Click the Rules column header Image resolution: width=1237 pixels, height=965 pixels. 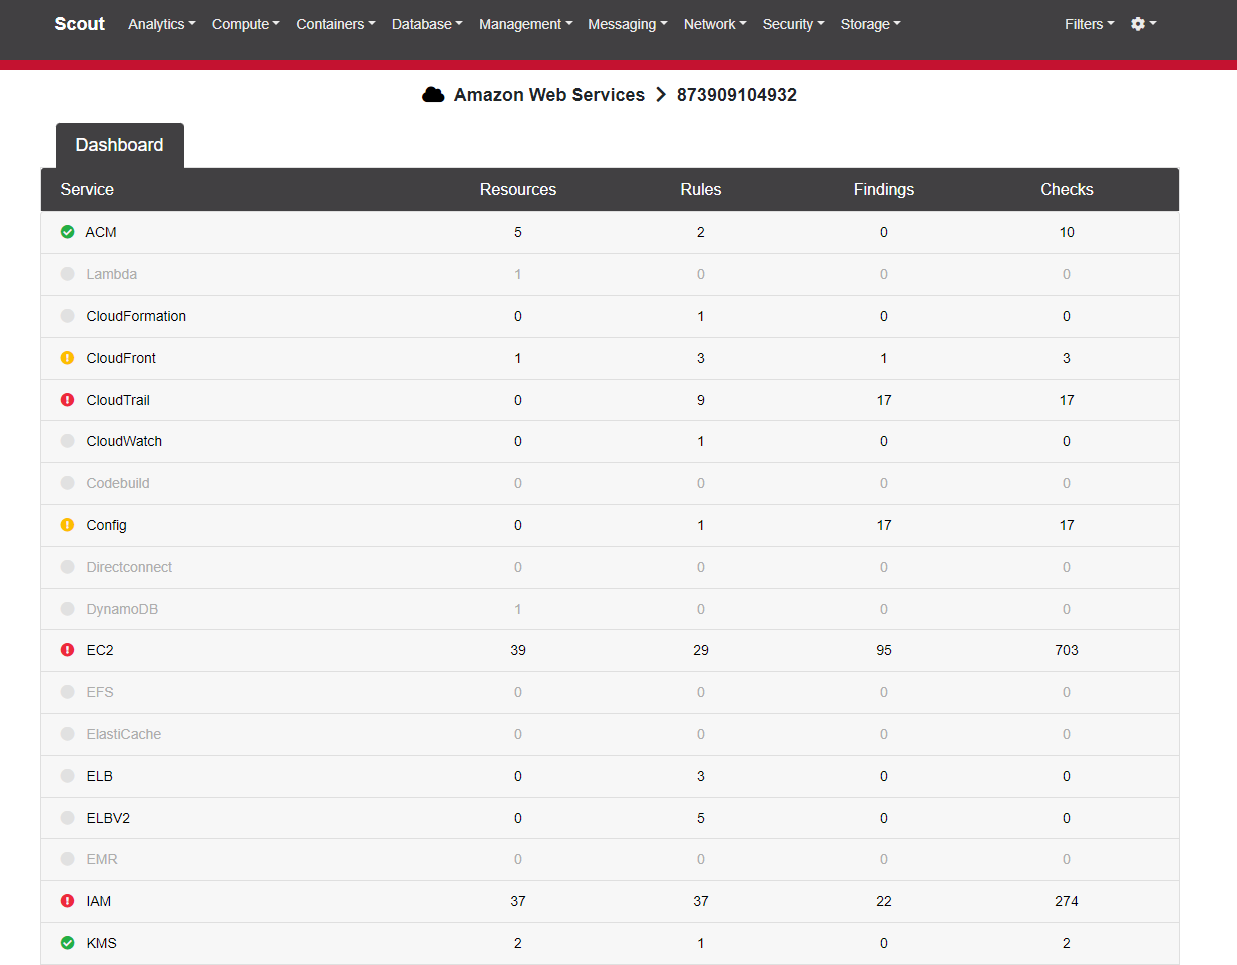pyautogui.click(x=701, y=189)
